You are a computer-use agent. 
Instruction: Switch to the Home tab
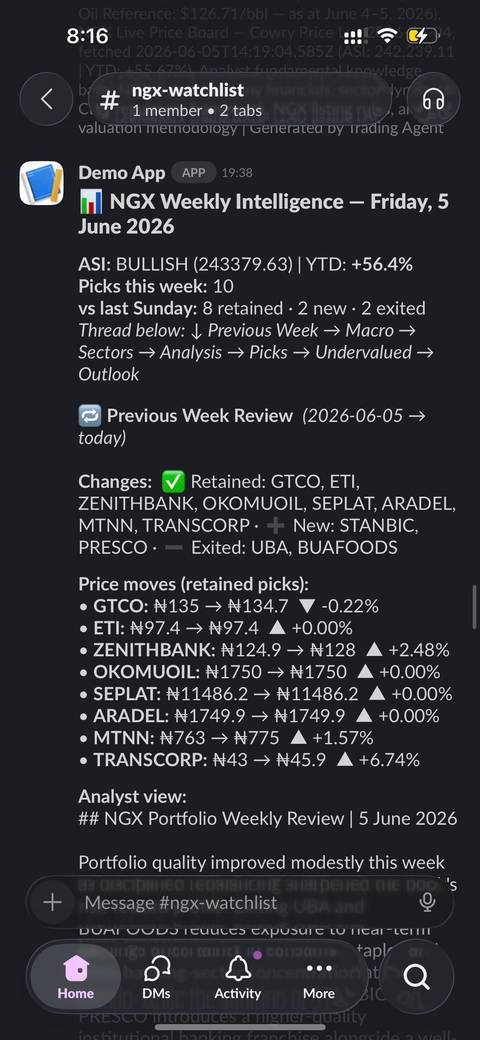76,978
